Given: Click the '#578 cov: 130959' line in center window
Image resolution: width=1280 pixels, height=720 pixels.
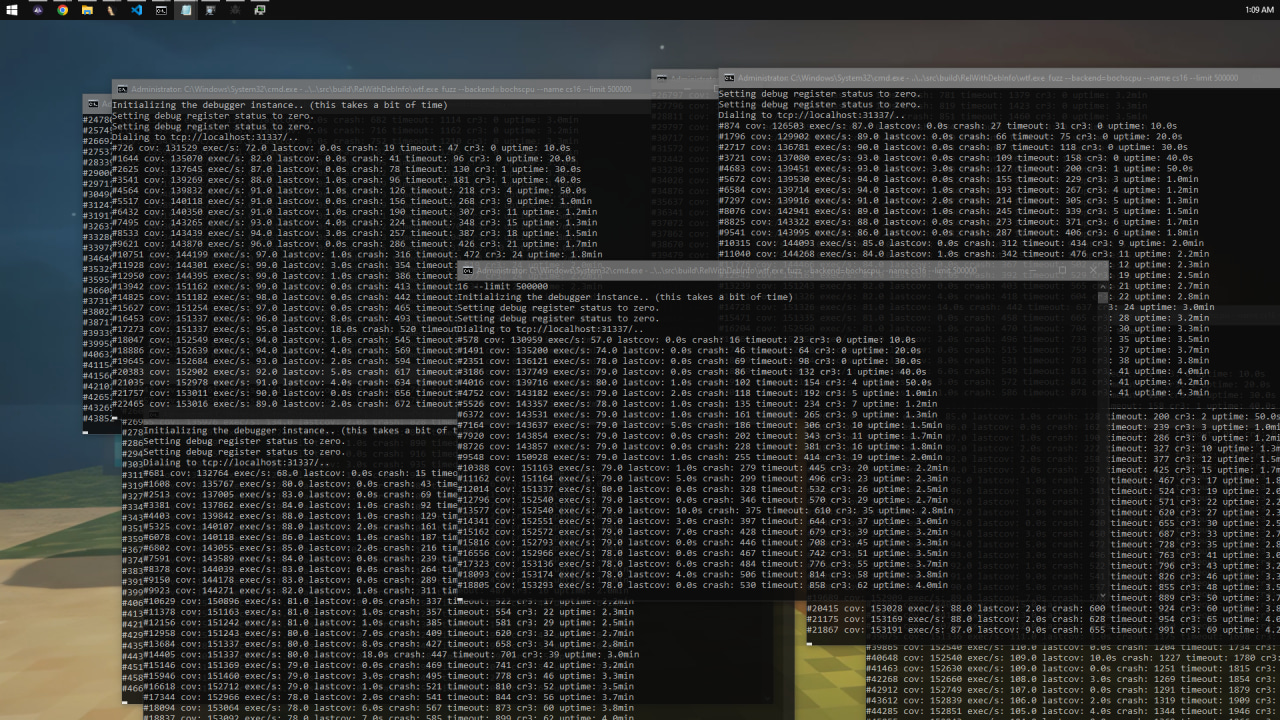Looking at the screenshot, I should click(685, 340).
